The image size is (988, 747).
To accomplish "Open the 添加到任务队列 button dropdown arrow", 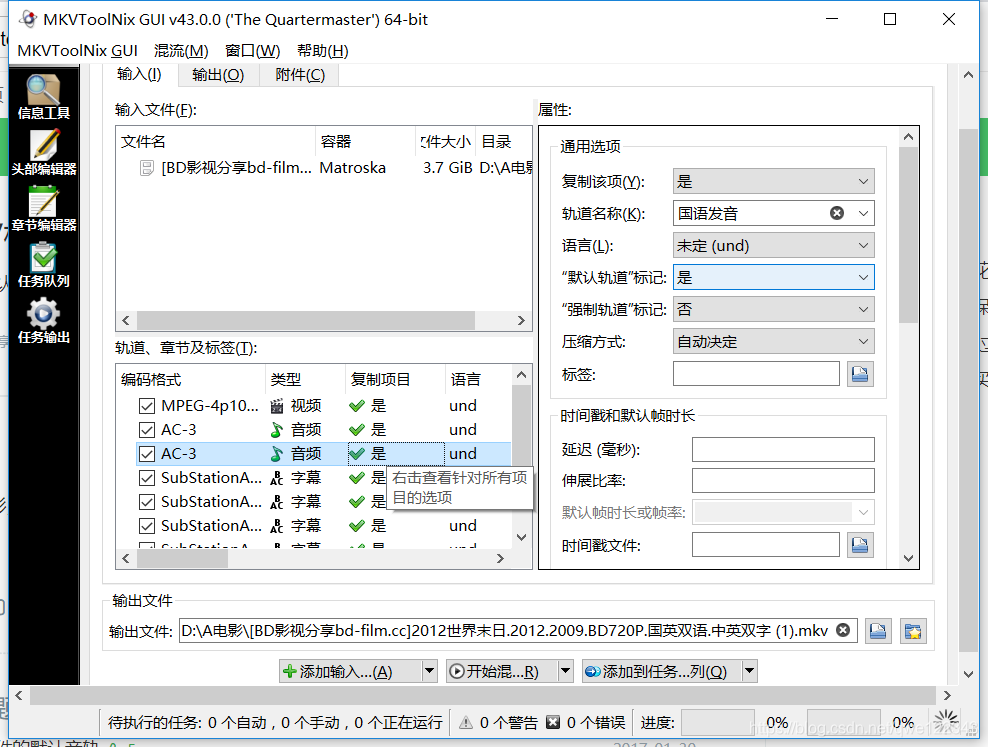I will 749,671.
